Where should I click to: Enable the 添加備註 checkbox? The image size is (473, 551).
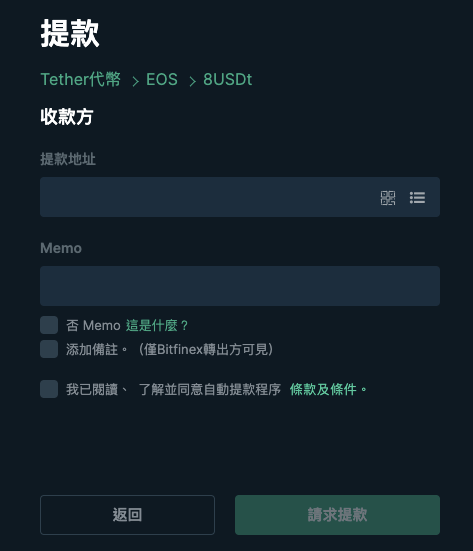coord(49,349)
